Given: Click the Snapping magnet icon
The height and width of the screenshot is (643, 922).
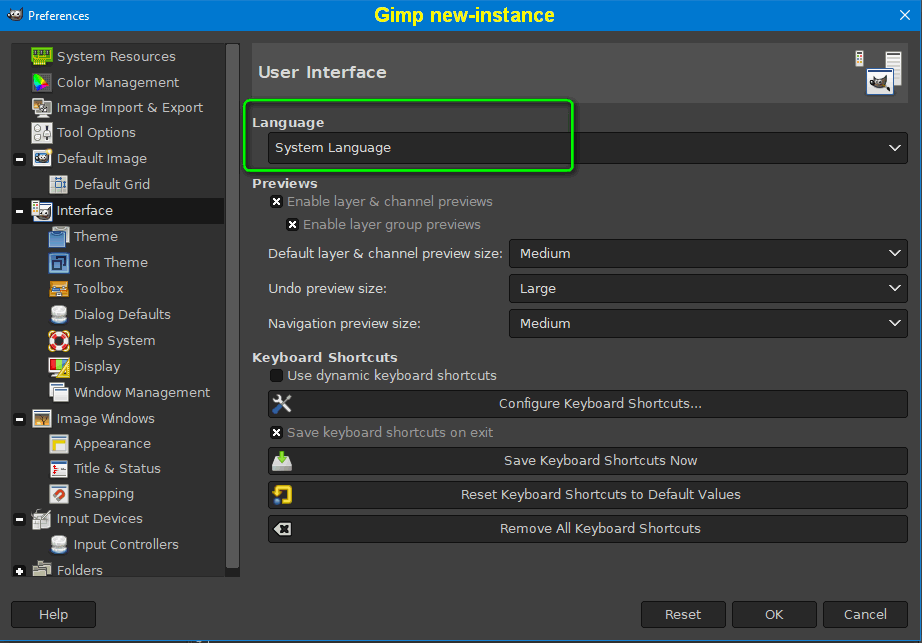Looking at the screenshot, I should coord(59,494).
